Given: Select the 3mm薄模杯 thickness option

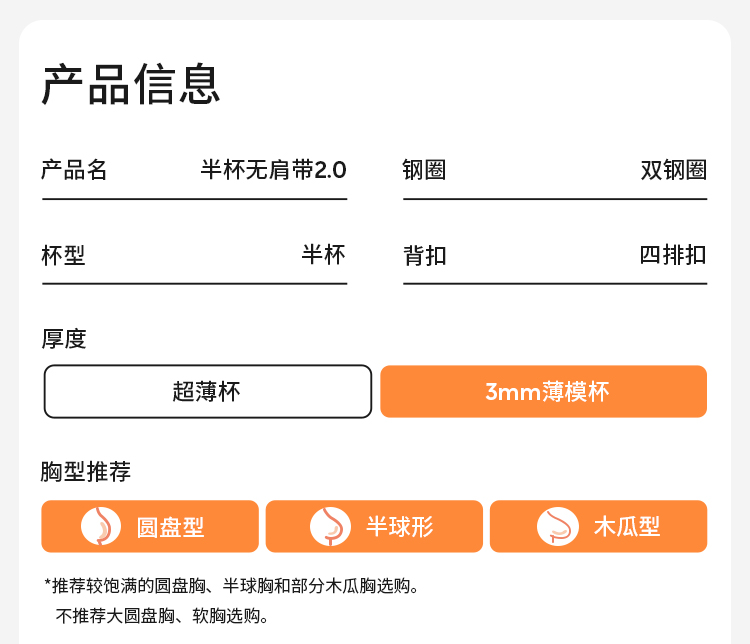Looking at the screenshot, I should (544, 391).
